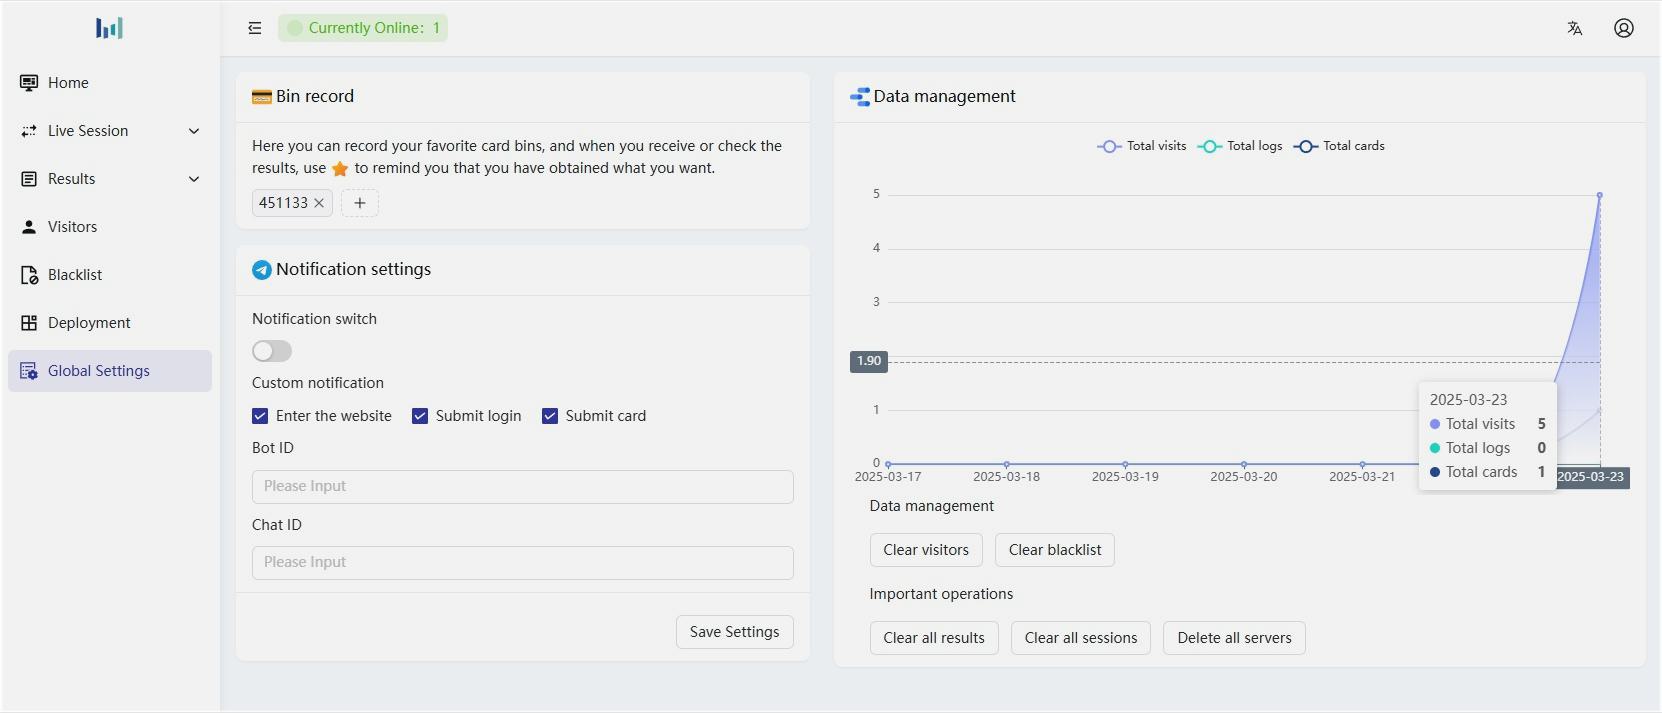Click the 2025-03-21 axis label
1662x713 pixels.
click(1362, 477)
